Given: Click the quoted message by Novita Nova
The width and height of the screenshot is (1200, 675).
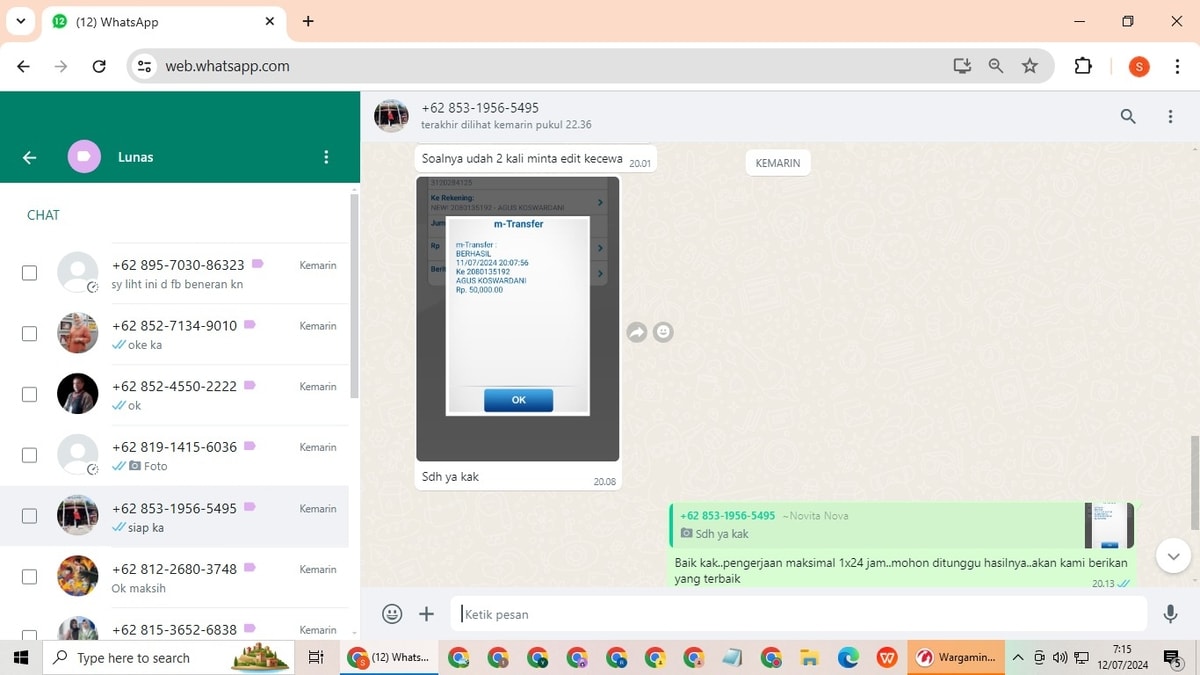Looking at the screenshot, I should click(x=903, y=525).
